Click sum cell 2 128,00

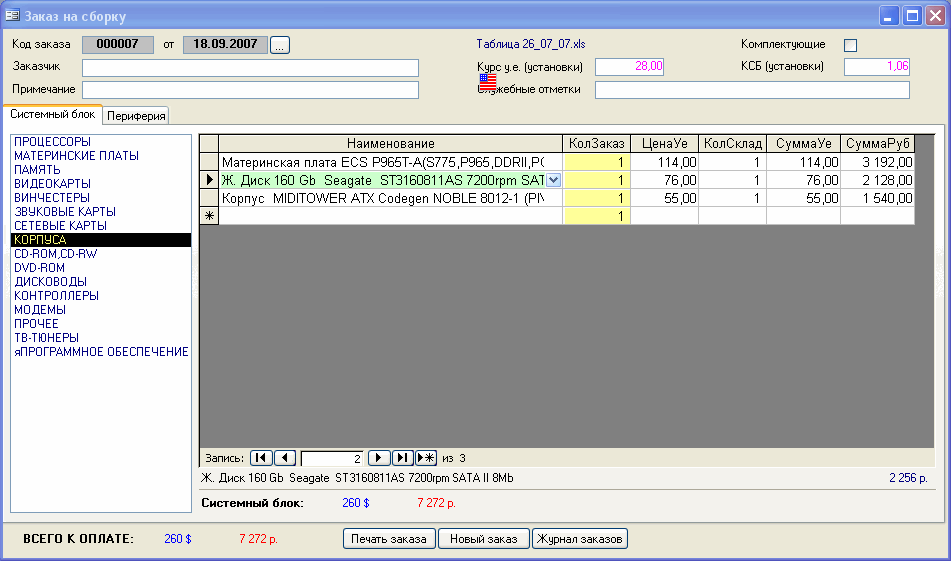point(878,180)
